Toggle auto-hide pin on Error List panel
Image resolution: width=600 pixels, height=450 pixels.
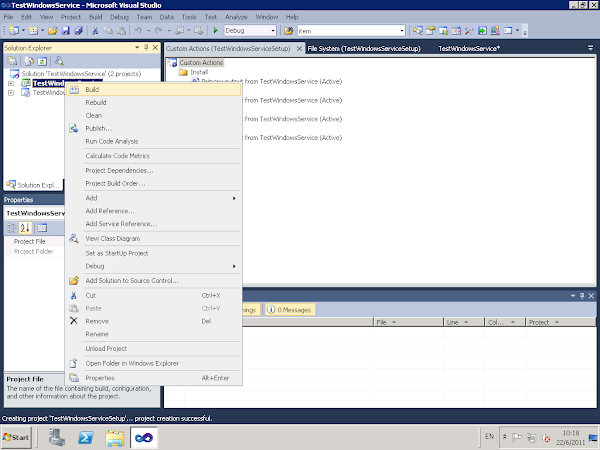pos(582,296)
